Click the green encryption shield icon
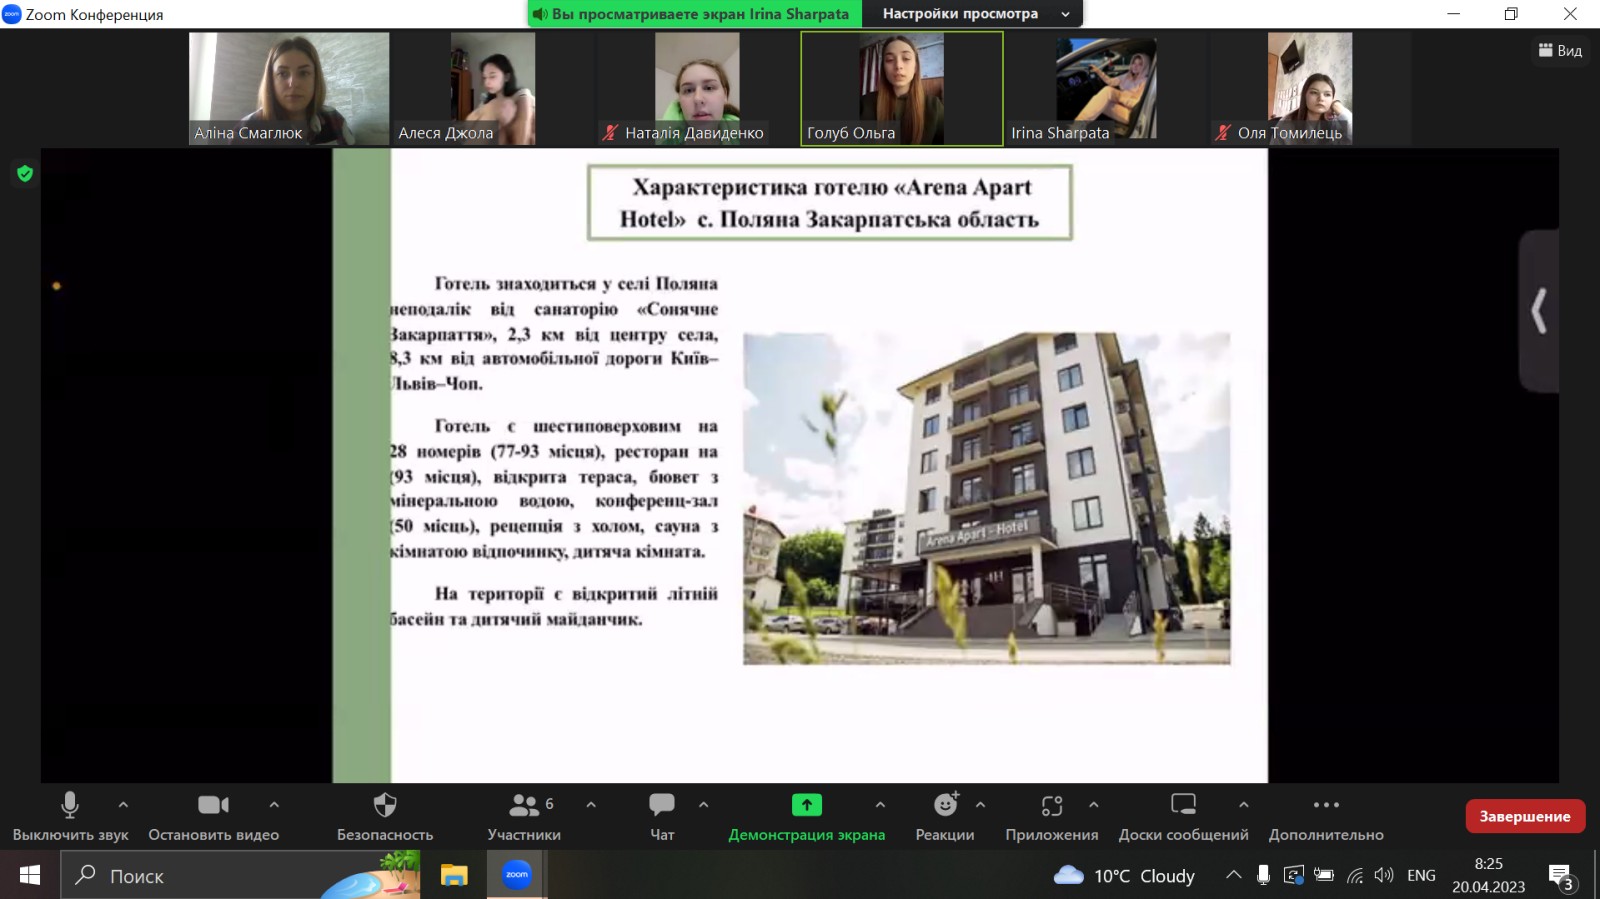The width and height of the screenshot is (1600, 899). tap(25, 174)
